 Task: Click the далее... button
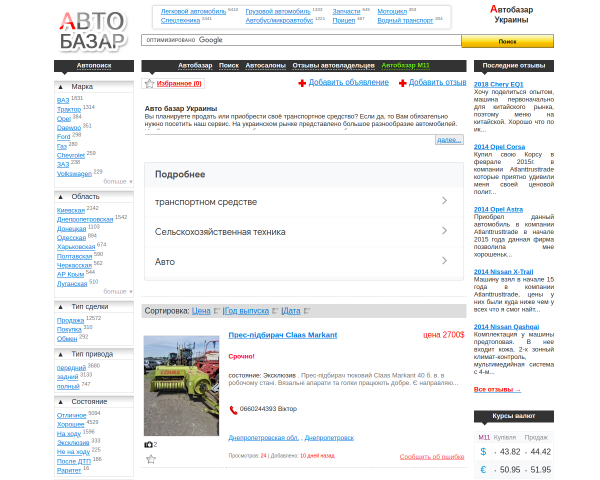449,140
